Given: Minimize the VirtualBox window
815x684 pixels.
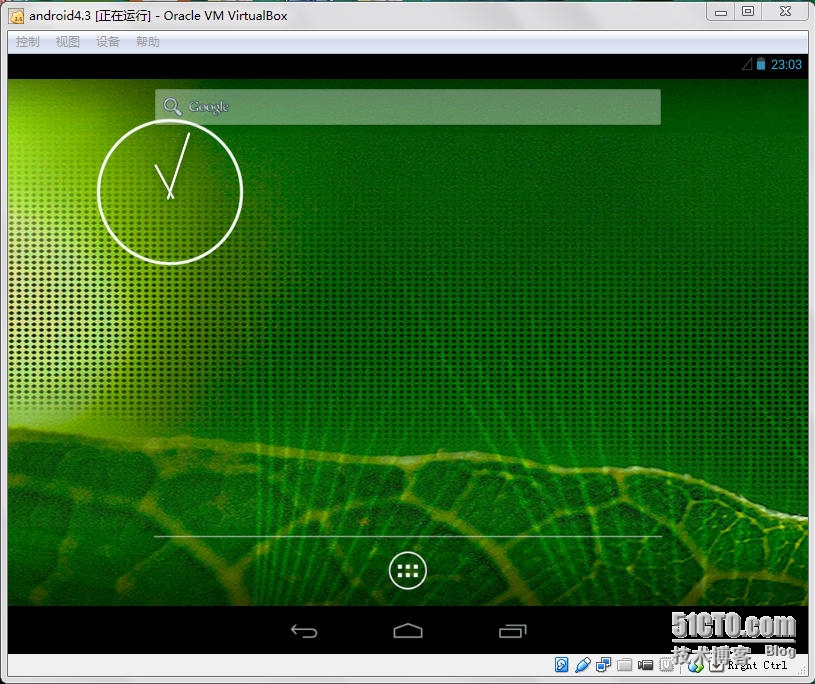Looking at the screenshot, I should [721, 12].
